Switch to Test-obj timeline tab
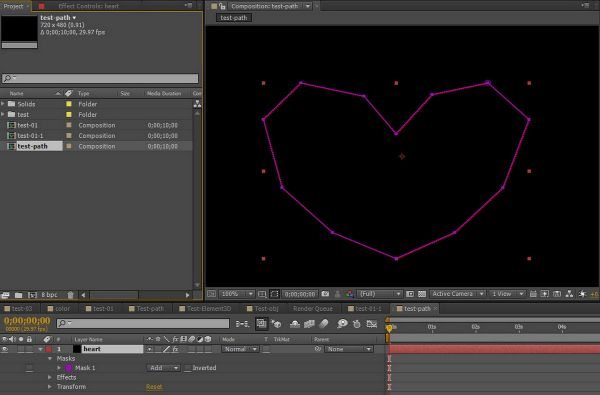 262,308
